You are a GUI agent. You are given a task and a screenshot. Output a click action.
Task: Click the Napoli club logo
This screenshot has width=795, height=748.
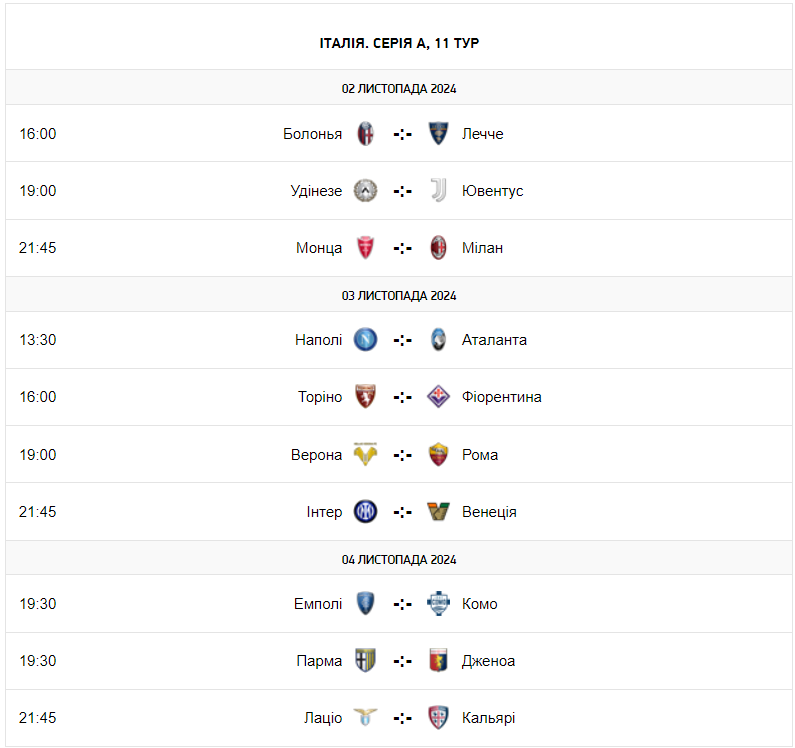[366, 340]
